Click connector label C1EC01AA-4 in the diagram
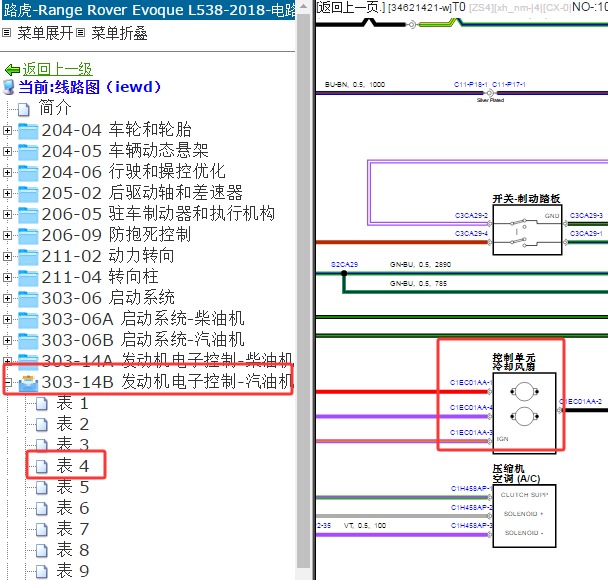Image resolution: width=608 pixels, height=580 pixels. 471,407
